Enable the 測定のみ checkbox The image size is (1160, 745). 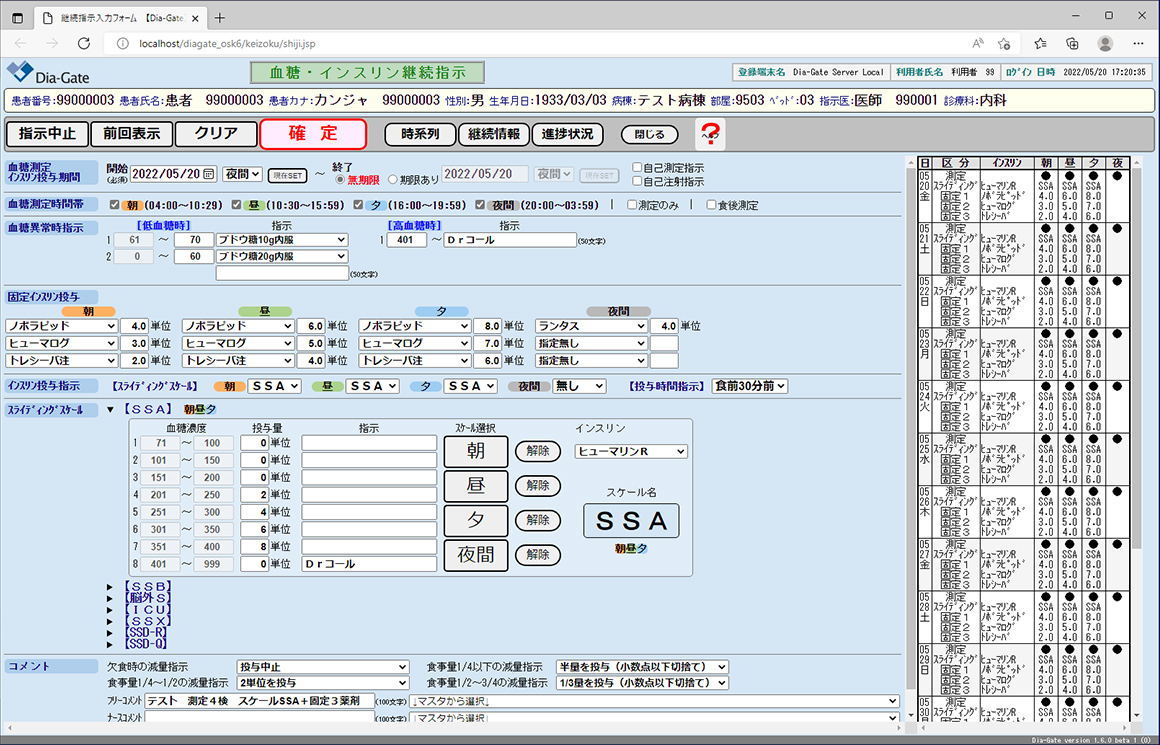click(632, 205)
